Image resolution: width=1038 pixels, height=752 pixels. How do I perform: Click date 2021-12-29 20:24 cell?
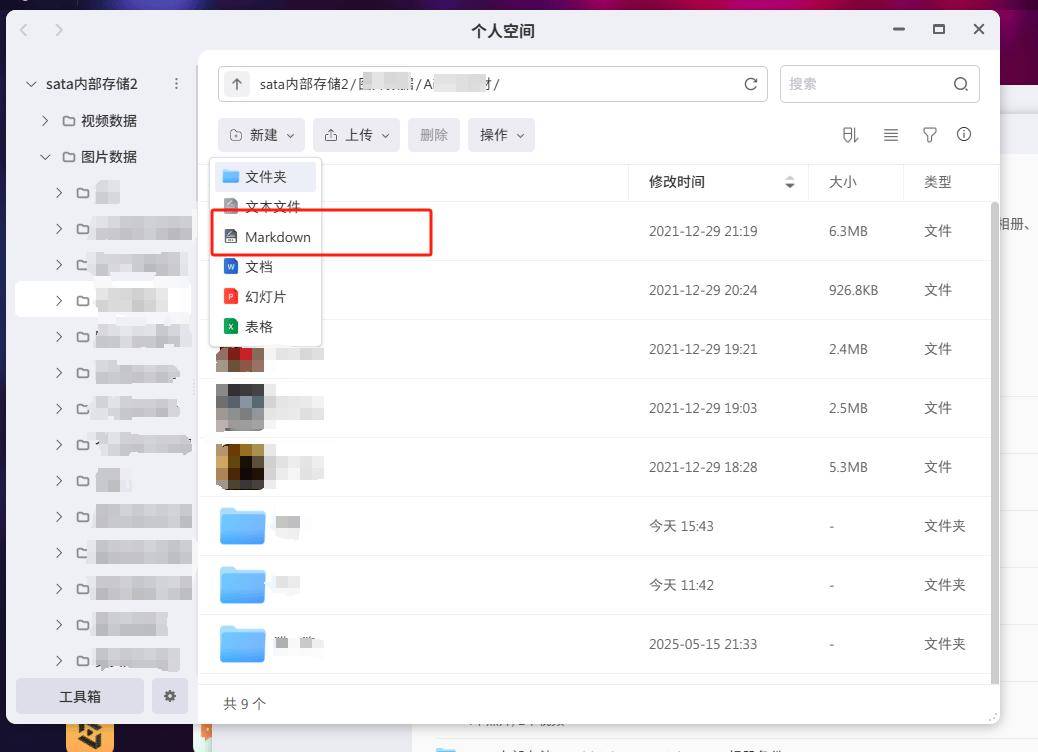pyautogui.click(x=703, y=290)
